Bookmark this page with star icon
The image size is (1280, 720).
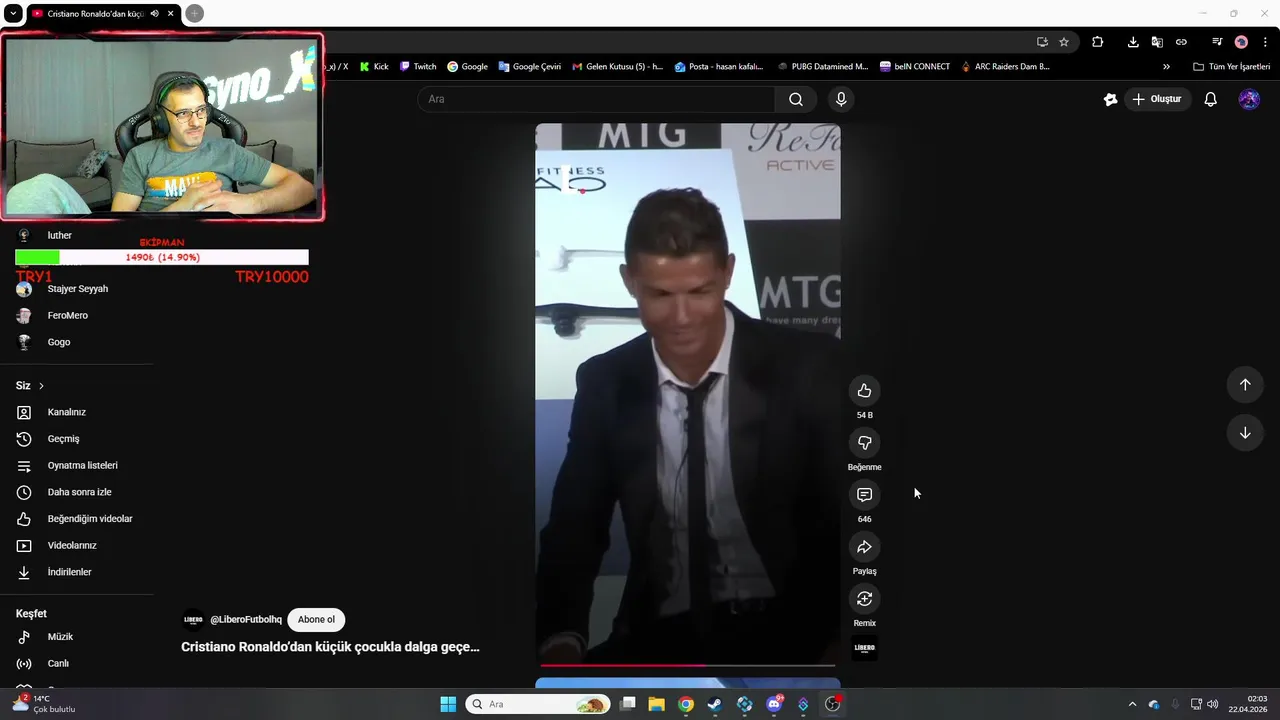(x=1064, y=42)
